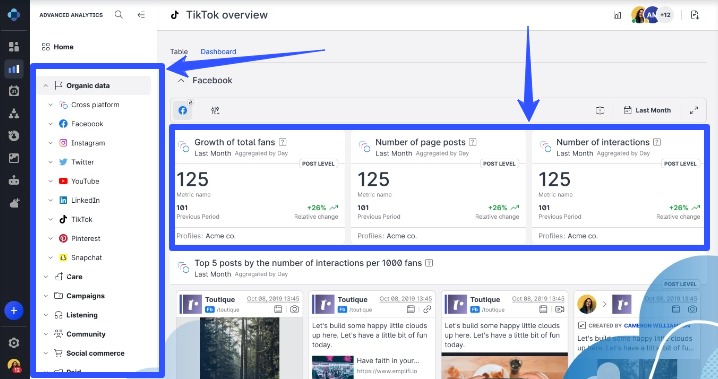Click the Facebook profile filter icon
Image resolution: width=718 pixels, height=379 pixels.
pyautogui.click(x=183, y=110)
